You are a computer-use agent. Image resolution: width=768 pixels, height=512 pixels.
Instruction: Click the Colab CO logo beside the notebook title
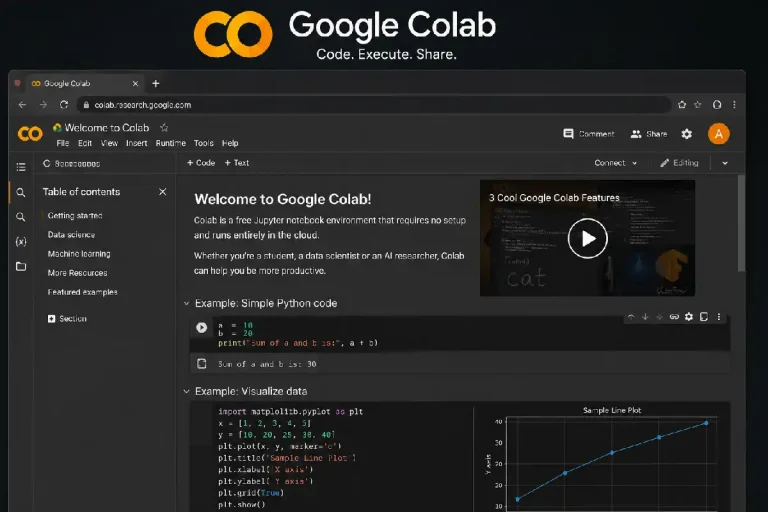tap(30, 133)
